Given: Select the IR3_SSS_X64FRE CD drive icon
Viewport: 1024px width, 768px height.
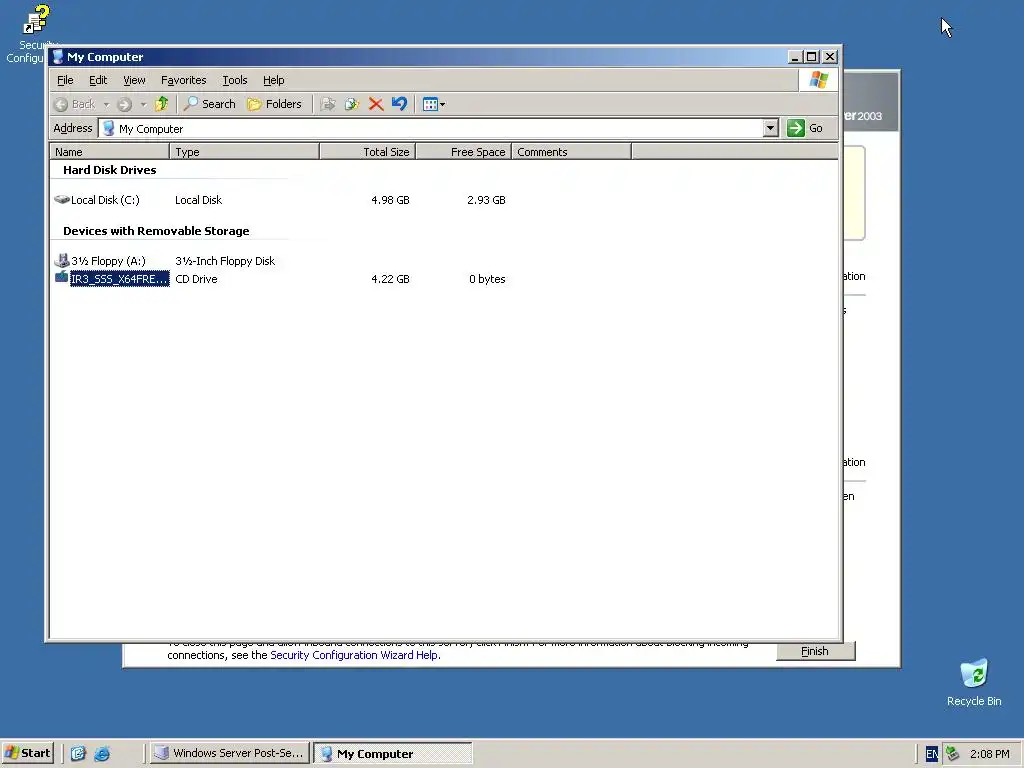Looking at the screenshot, I should pyautogui.click(x=61, y=278).
